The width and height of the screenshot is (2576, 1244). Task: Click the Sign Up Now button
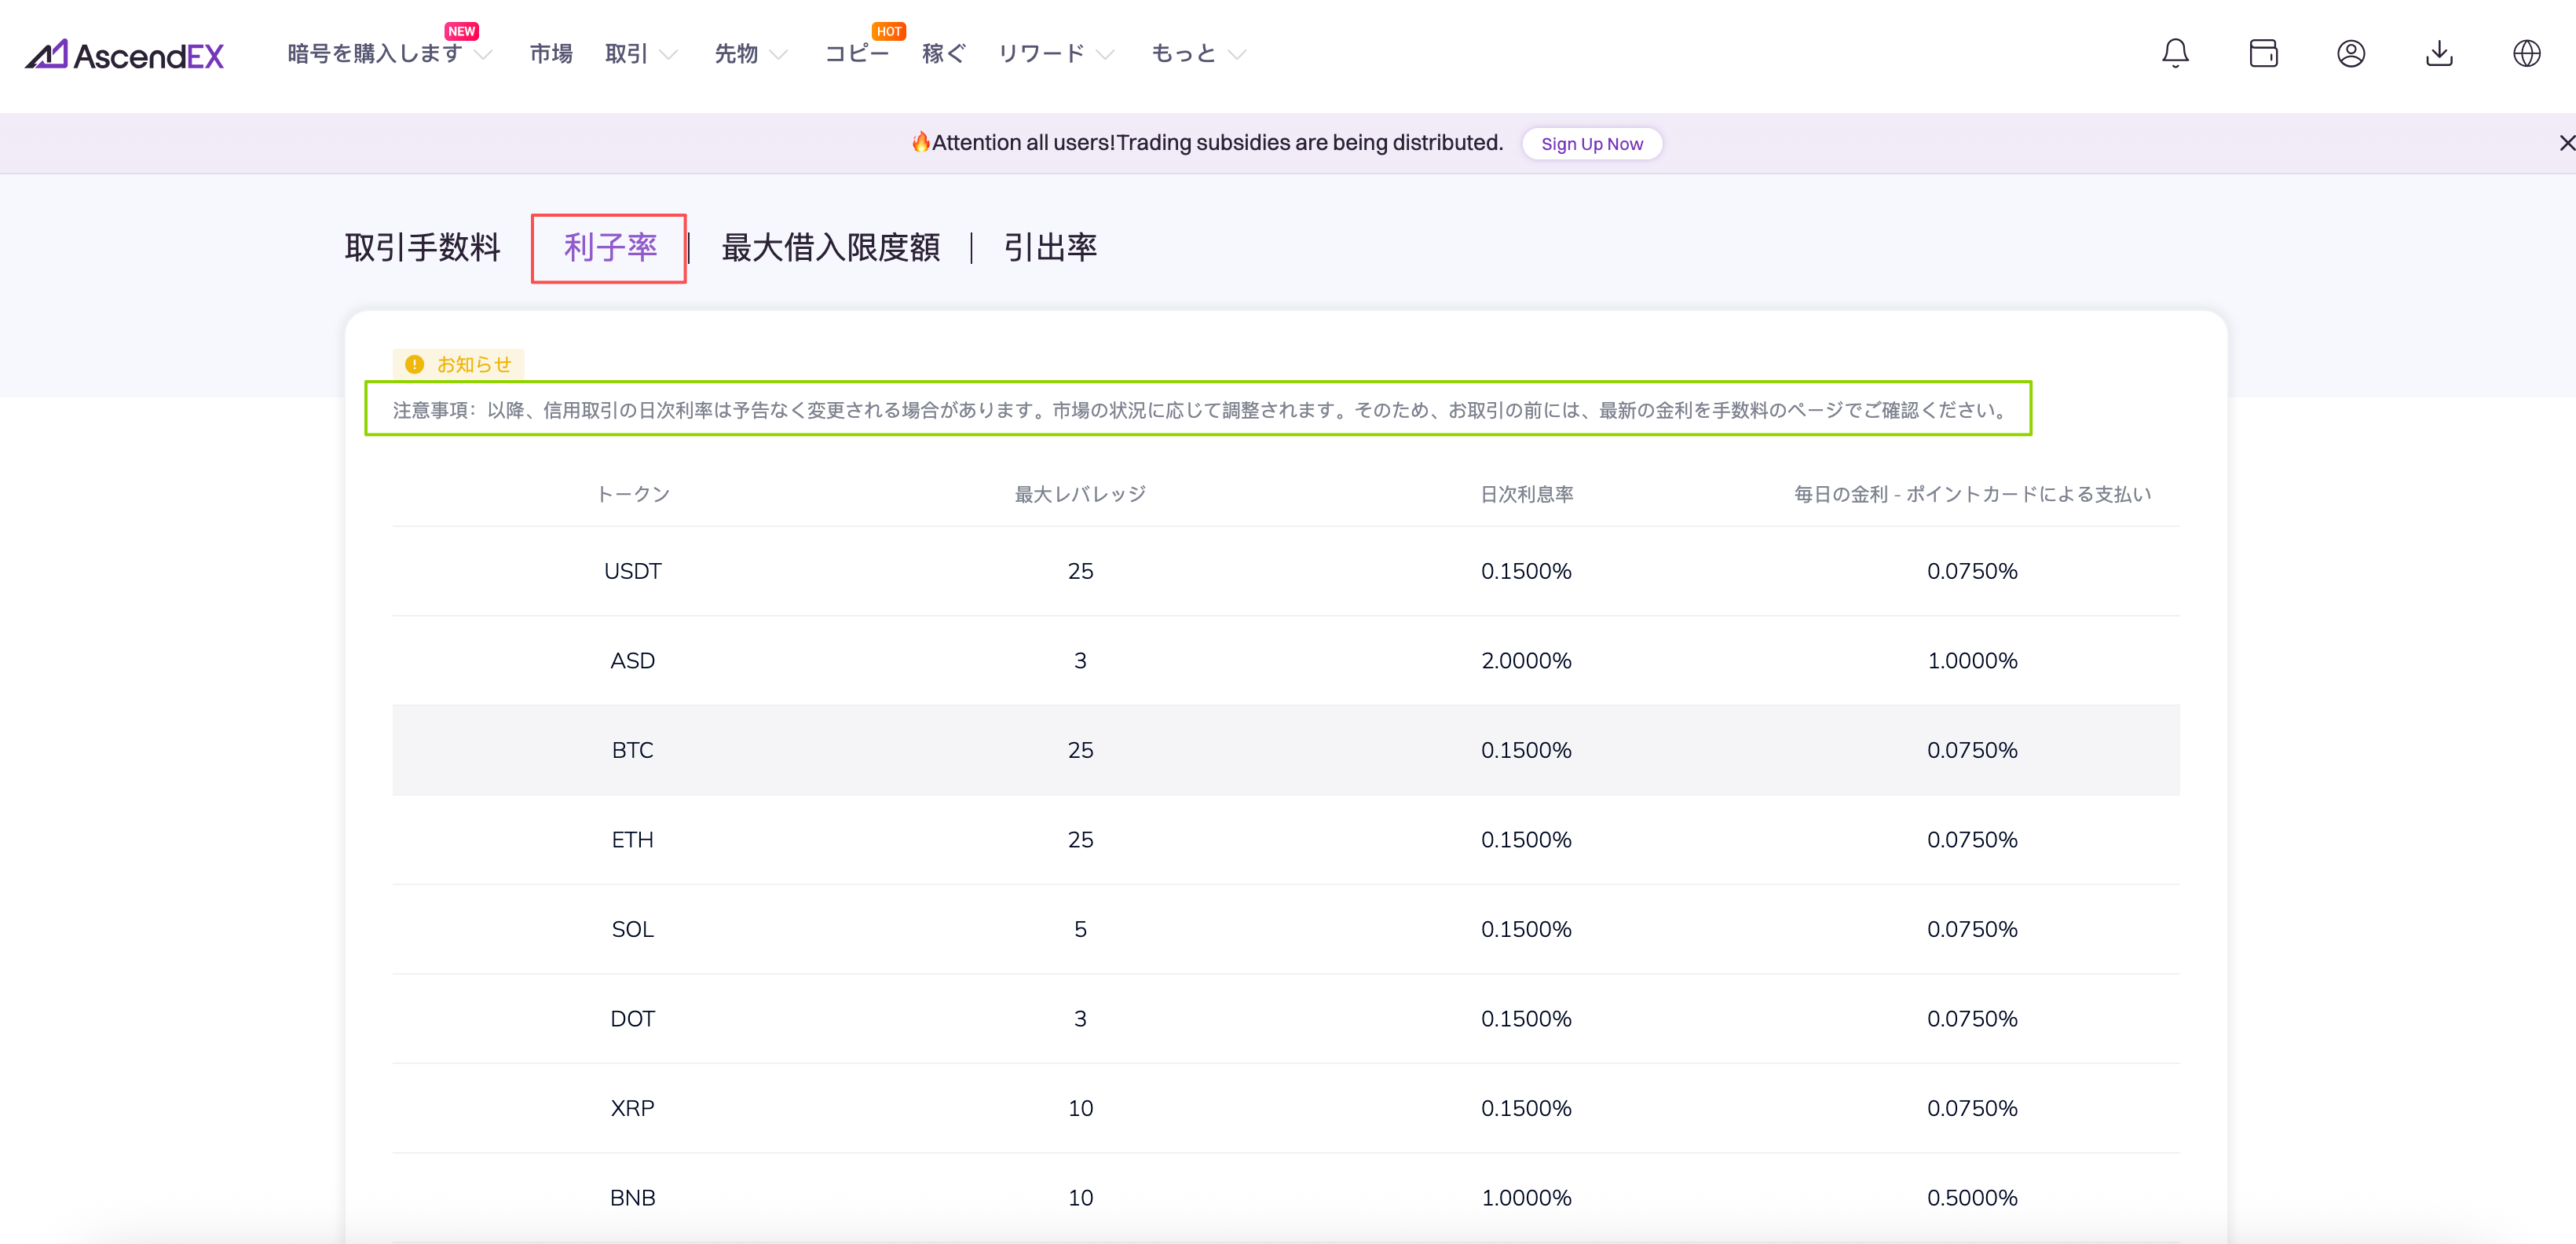[x=1591, y=144]
